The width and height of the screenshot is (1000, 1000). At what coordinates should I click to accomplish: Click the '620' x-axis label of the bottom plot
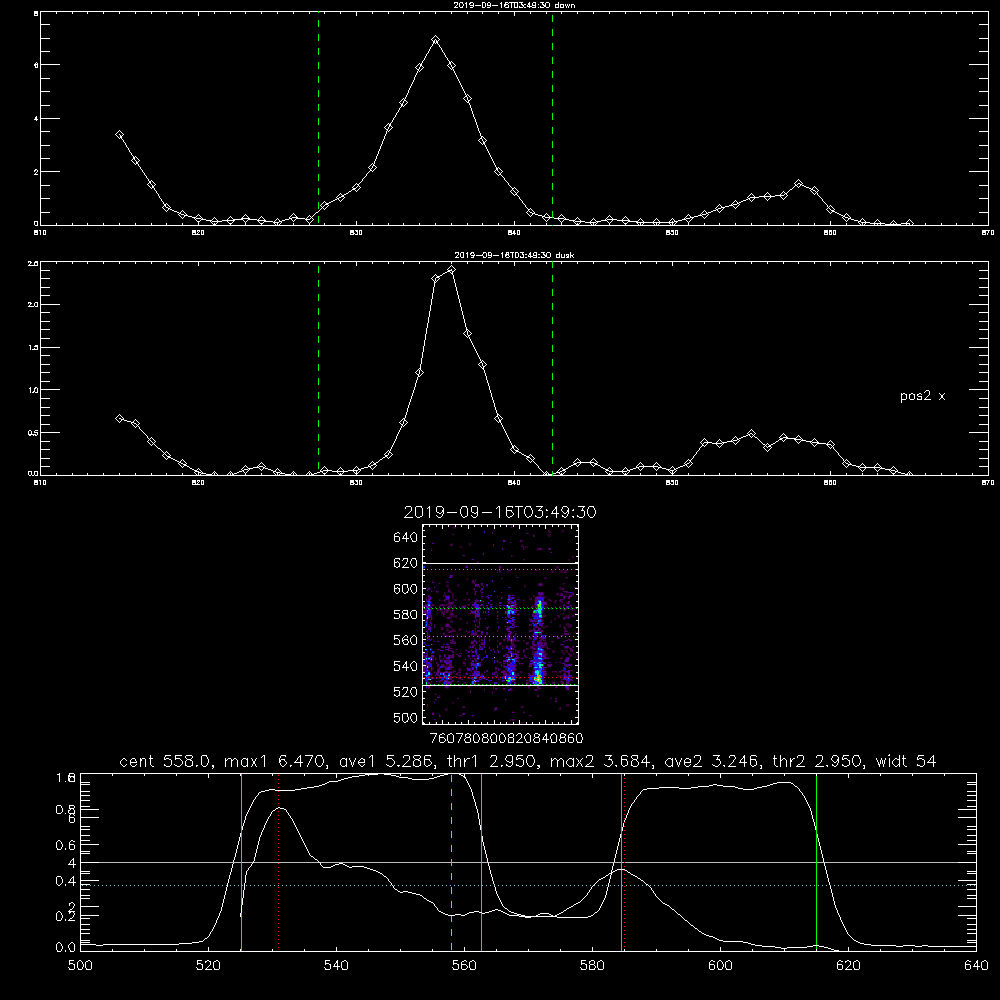pos(848,966)
